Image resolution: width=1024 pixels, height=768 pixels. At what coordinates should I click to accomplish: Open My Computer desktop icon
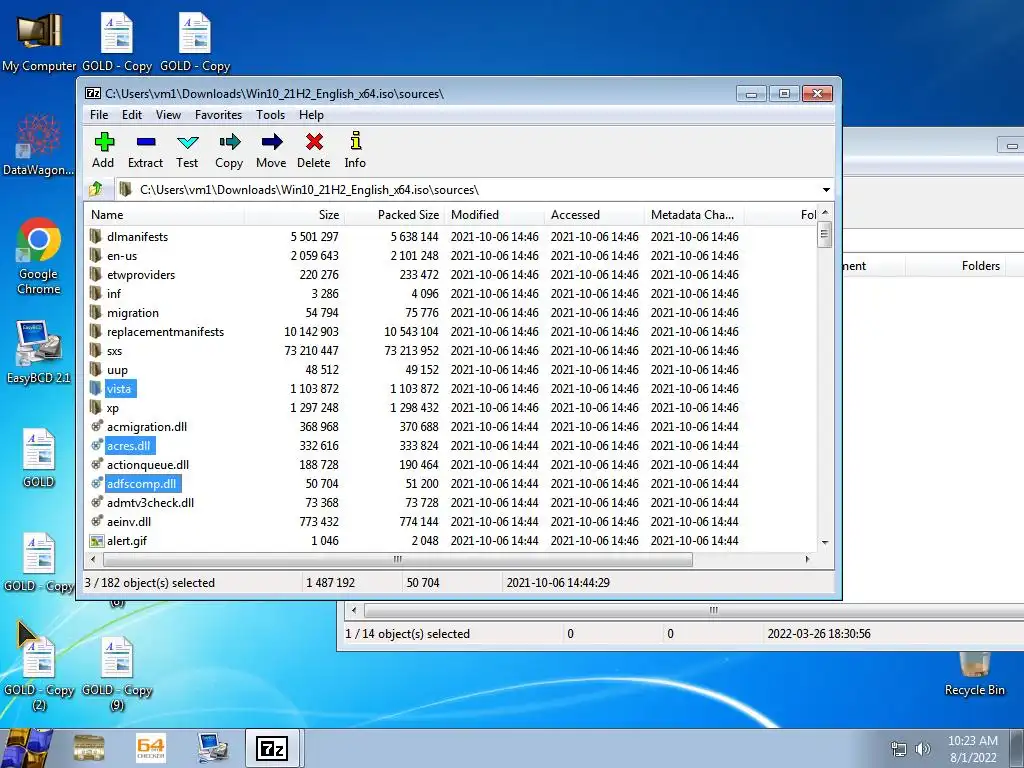tap(39, 42)
